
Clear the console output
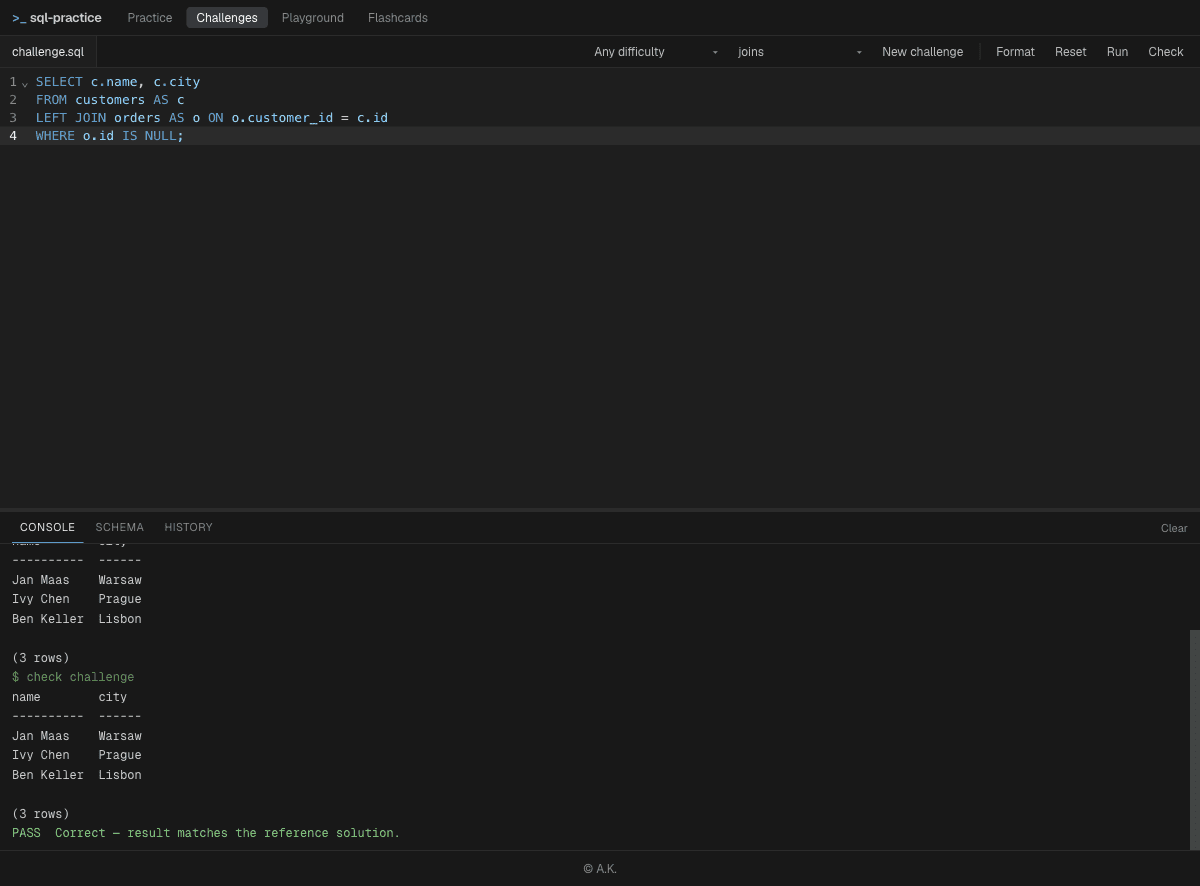pos(1174,528)
